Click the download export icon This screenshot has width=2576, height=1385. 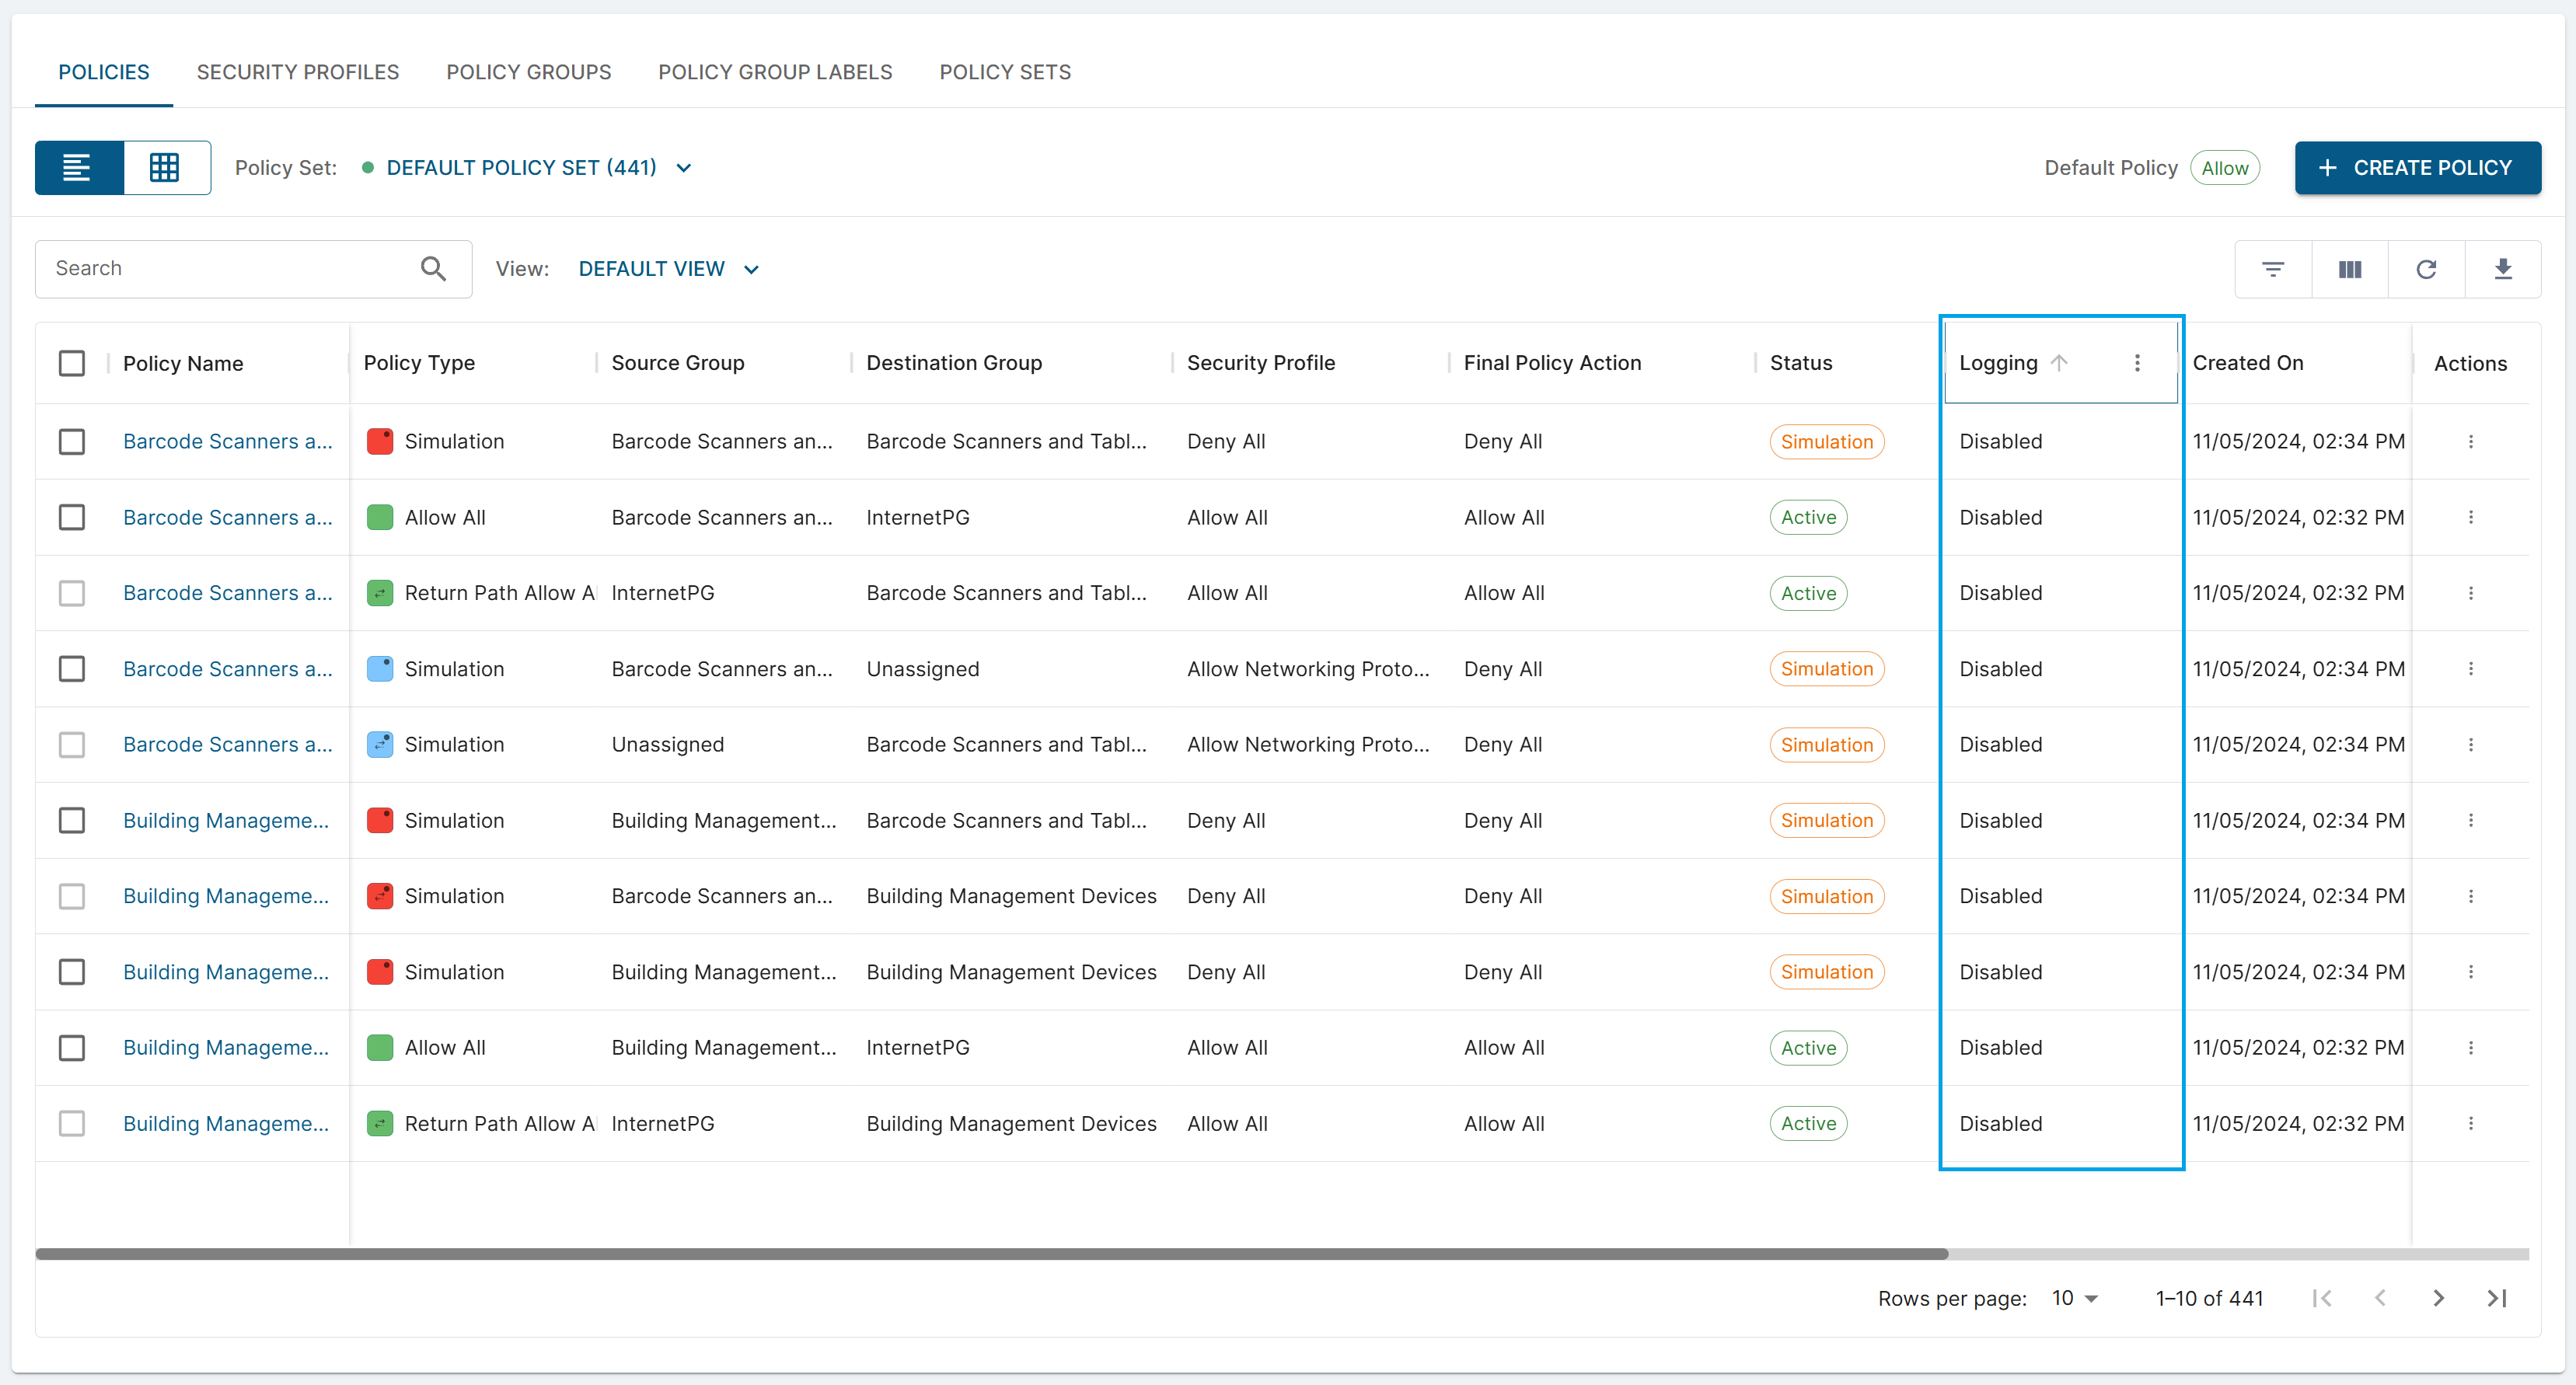[2503, 269]
